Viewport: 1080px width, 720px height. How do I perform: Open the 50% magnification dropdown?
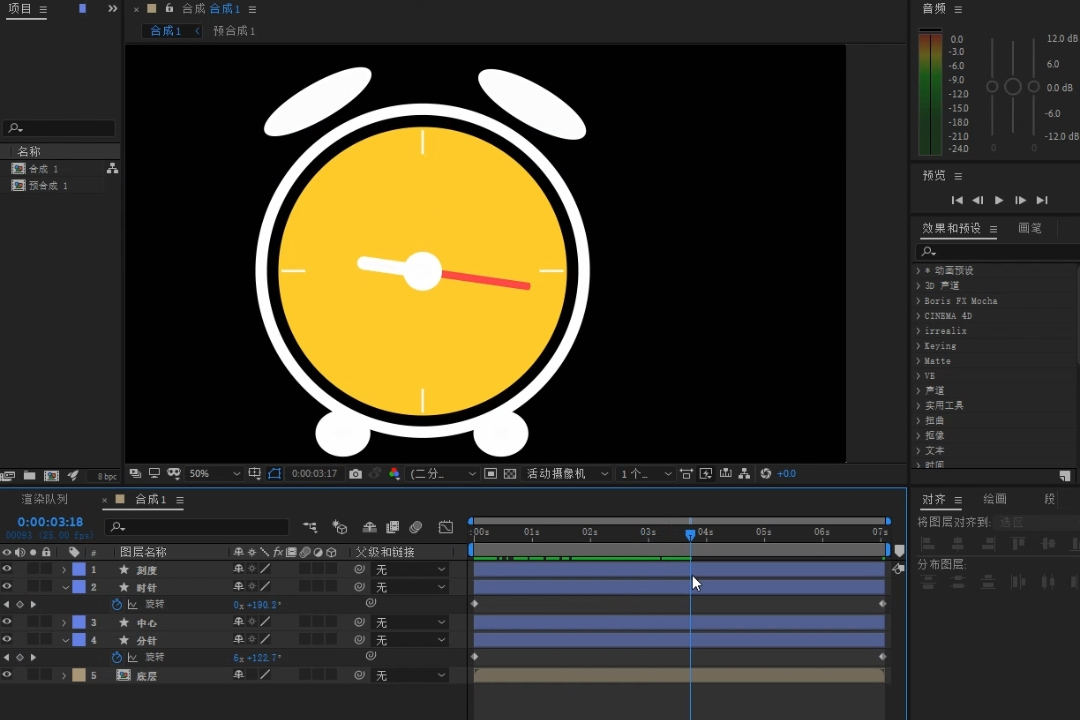(214, 474)
